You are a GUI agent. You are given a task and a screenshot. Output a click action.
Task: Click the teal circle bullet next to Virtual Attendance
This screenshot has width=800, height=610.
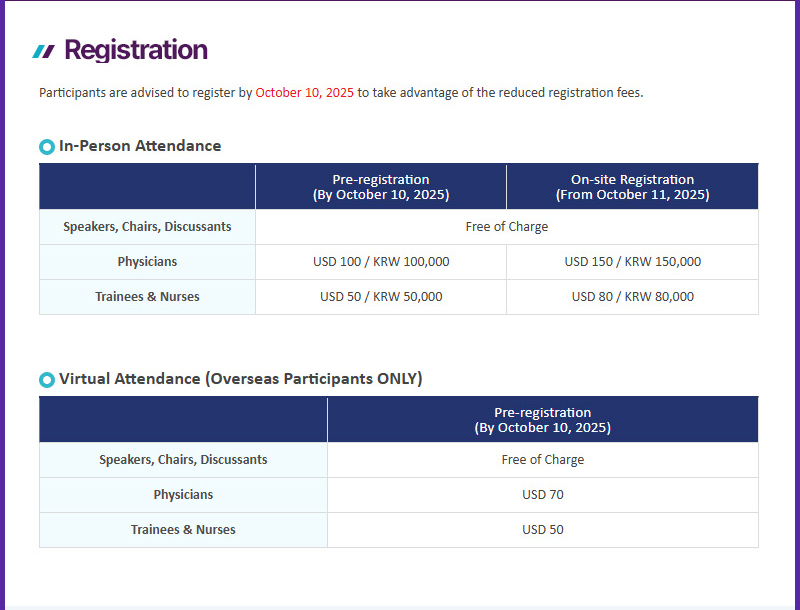47,379
